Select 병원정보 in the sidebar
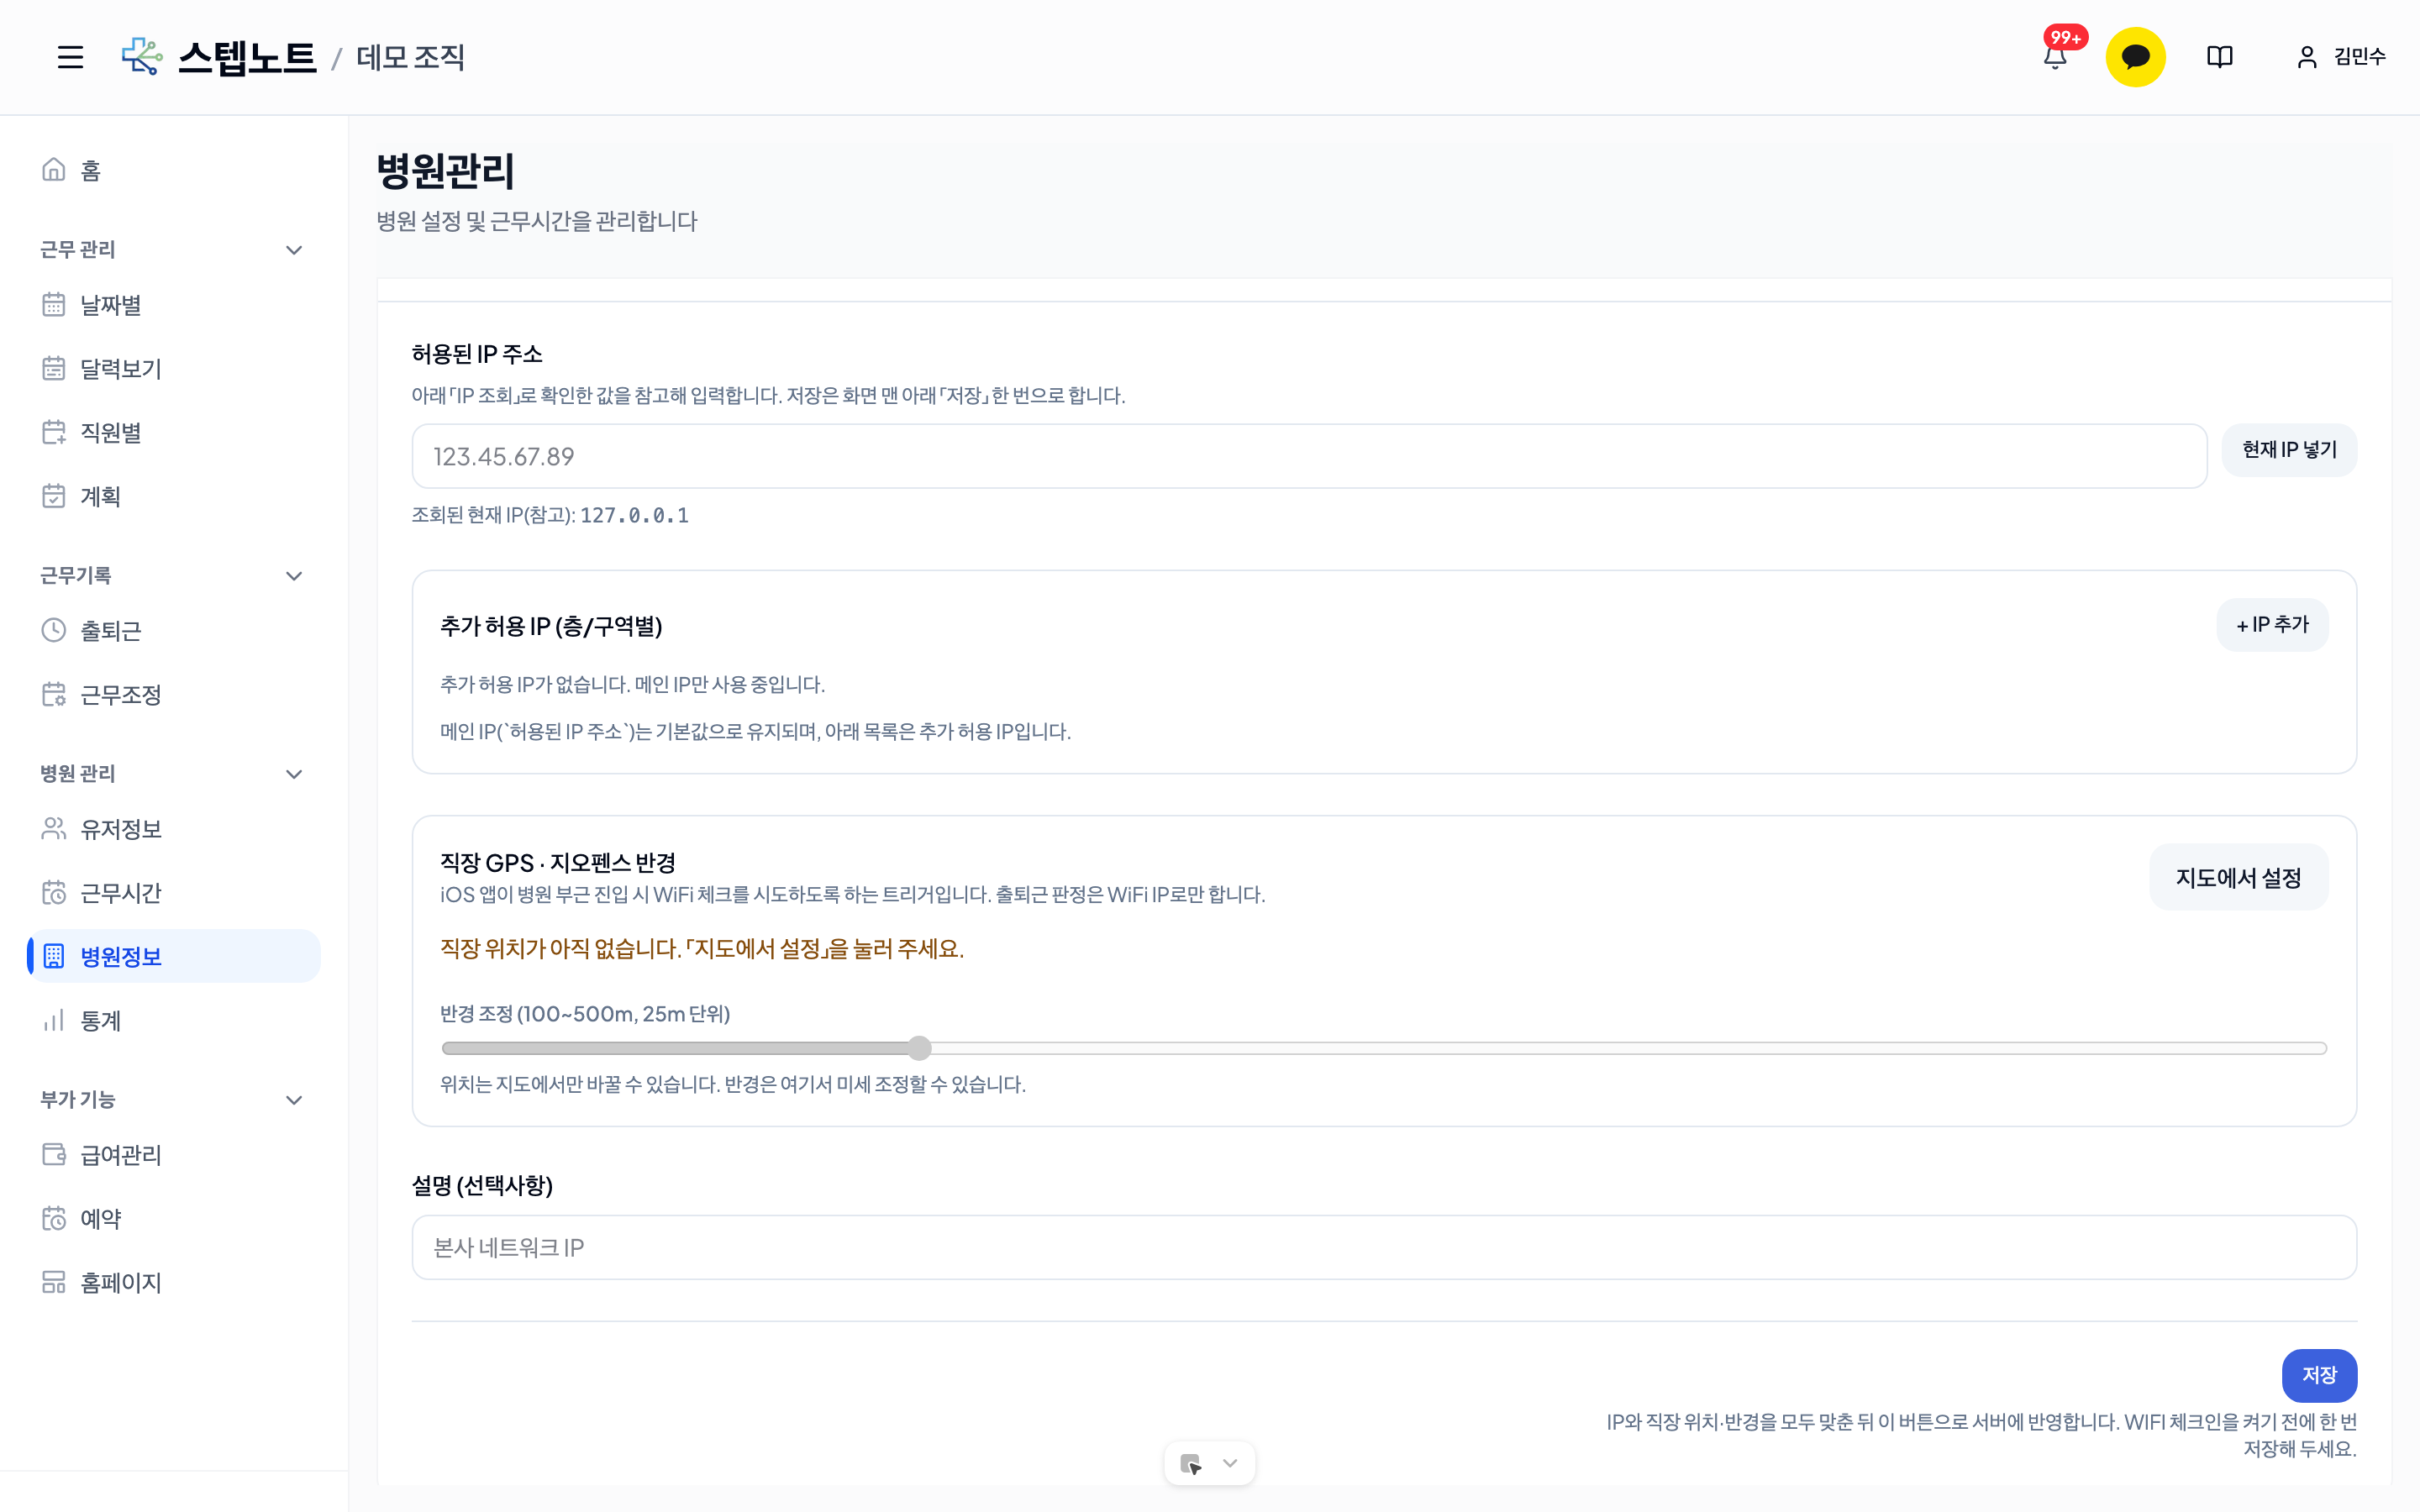This screenshot has height=1512, width=2420. coord(174,956)
